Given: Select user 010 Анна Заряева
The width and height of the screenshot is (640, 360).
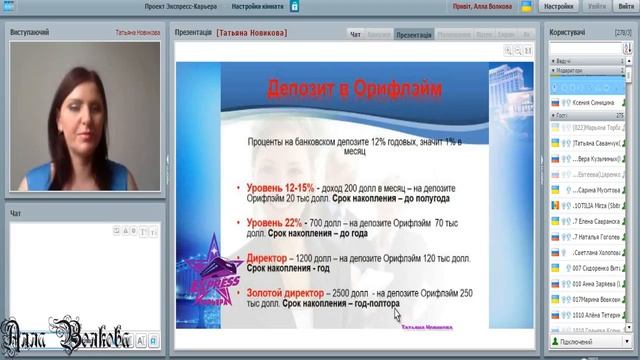Looking at the screenshot, I should click(x=596, y=284).
